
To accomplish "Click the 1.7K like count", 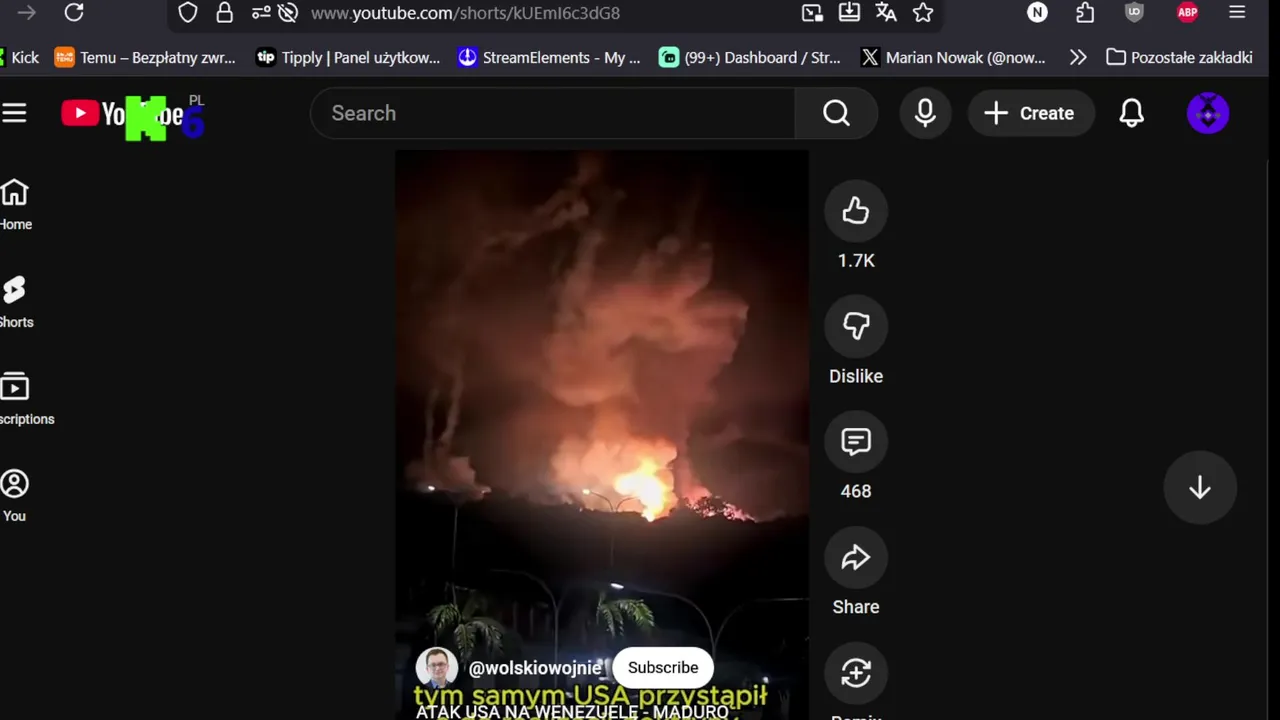I will 856,261.
